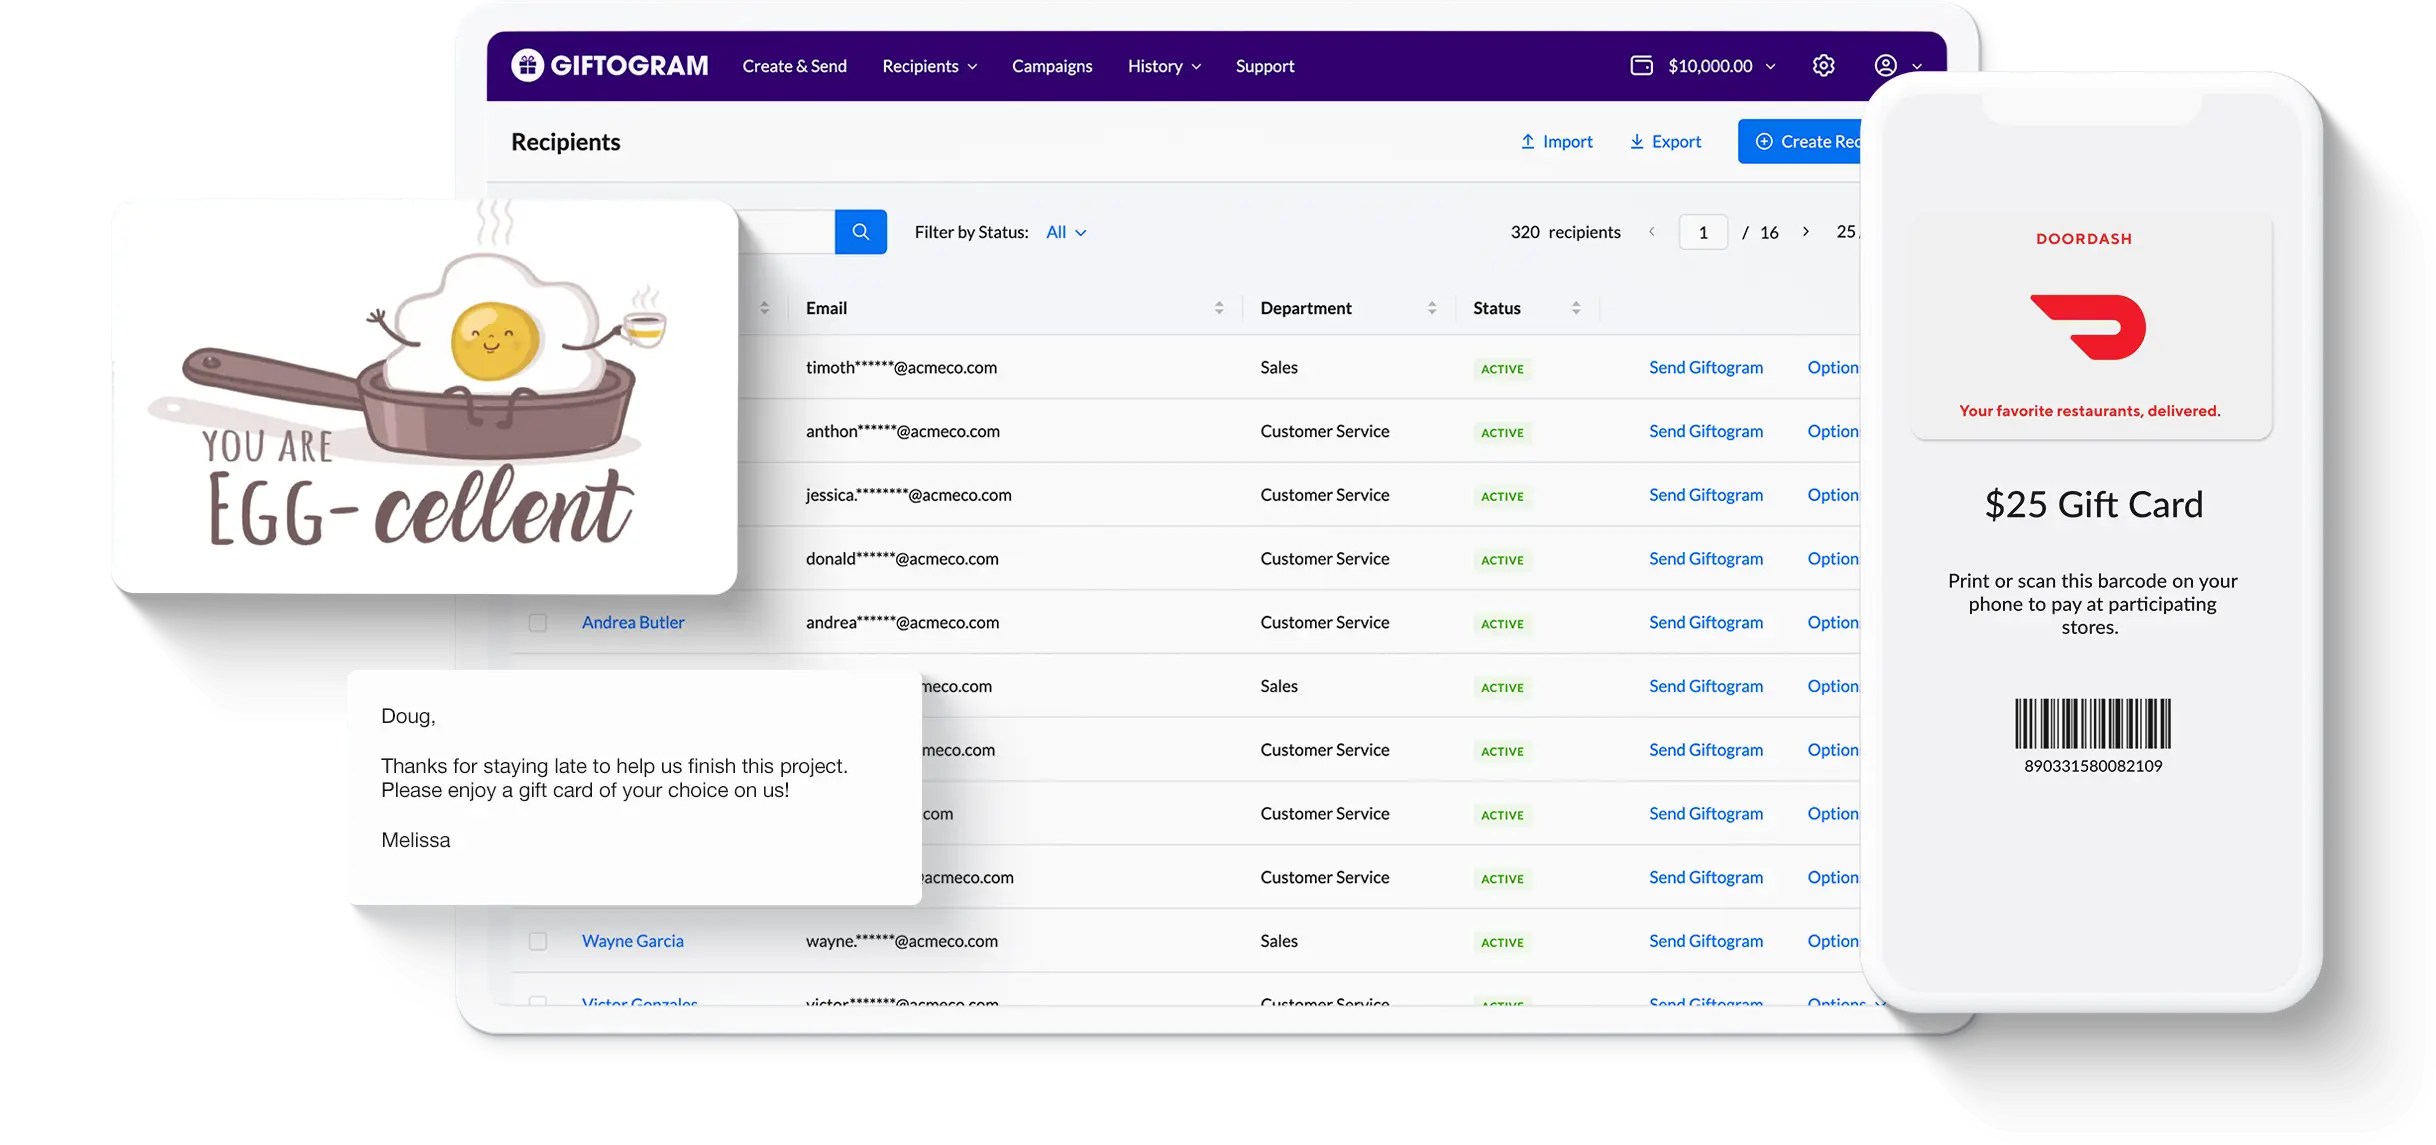Click the DoorDash logo on phone
This screenshot has width=2436, height=1145.
tap(2088, 327)
